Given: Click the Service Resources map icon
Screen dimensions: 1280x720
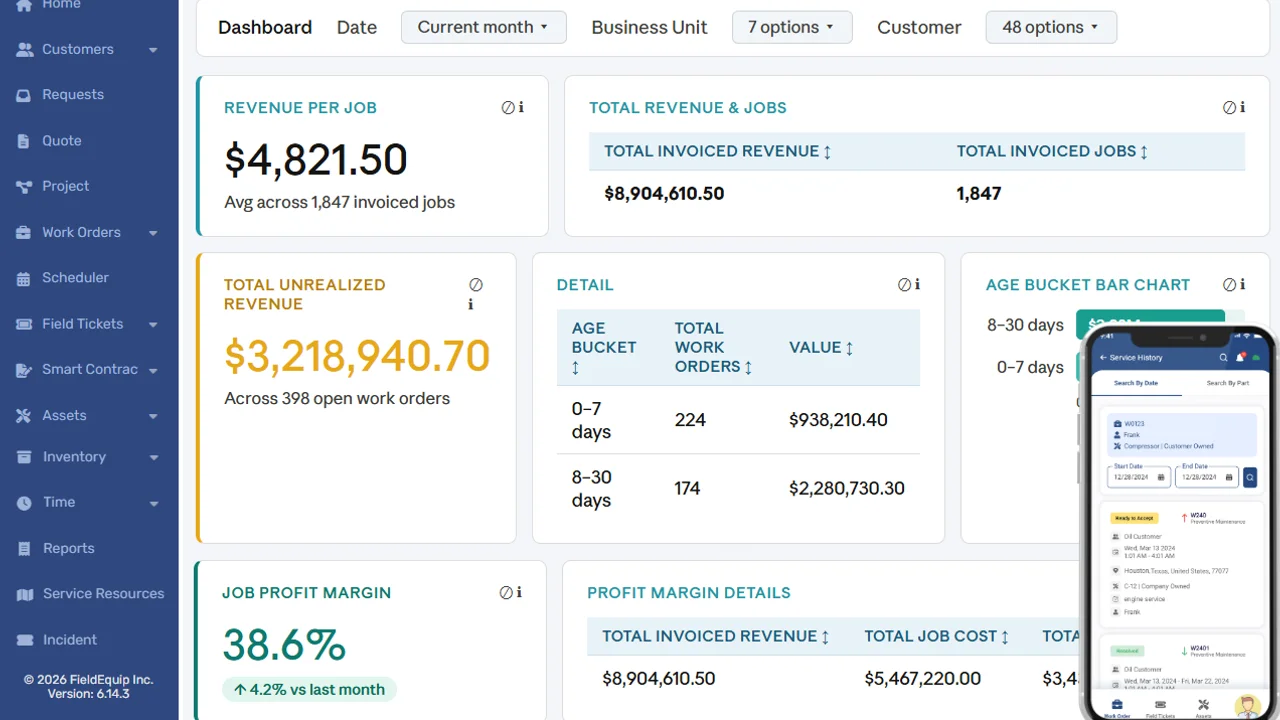Looking at the screenshot, I should [24, 594].
